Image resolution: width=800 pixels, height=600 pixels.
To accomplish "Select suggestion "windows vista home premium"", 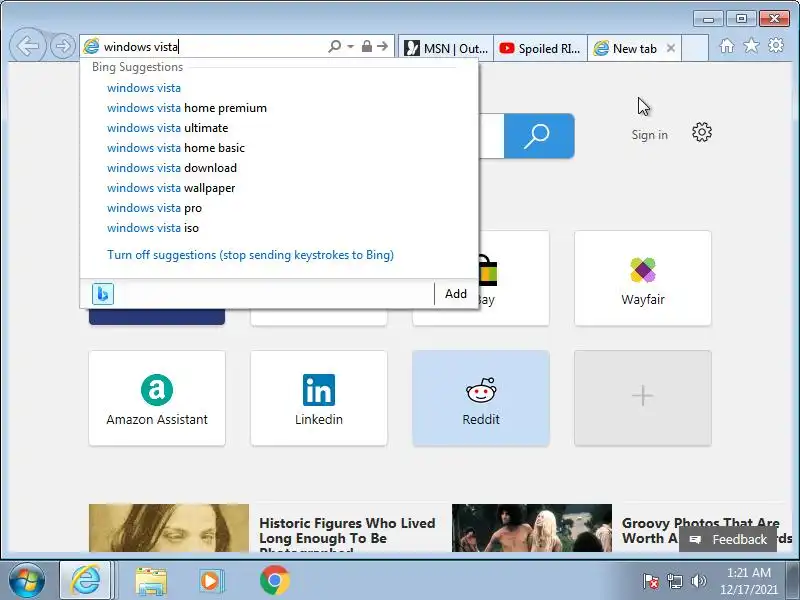I will pos(187,108).
